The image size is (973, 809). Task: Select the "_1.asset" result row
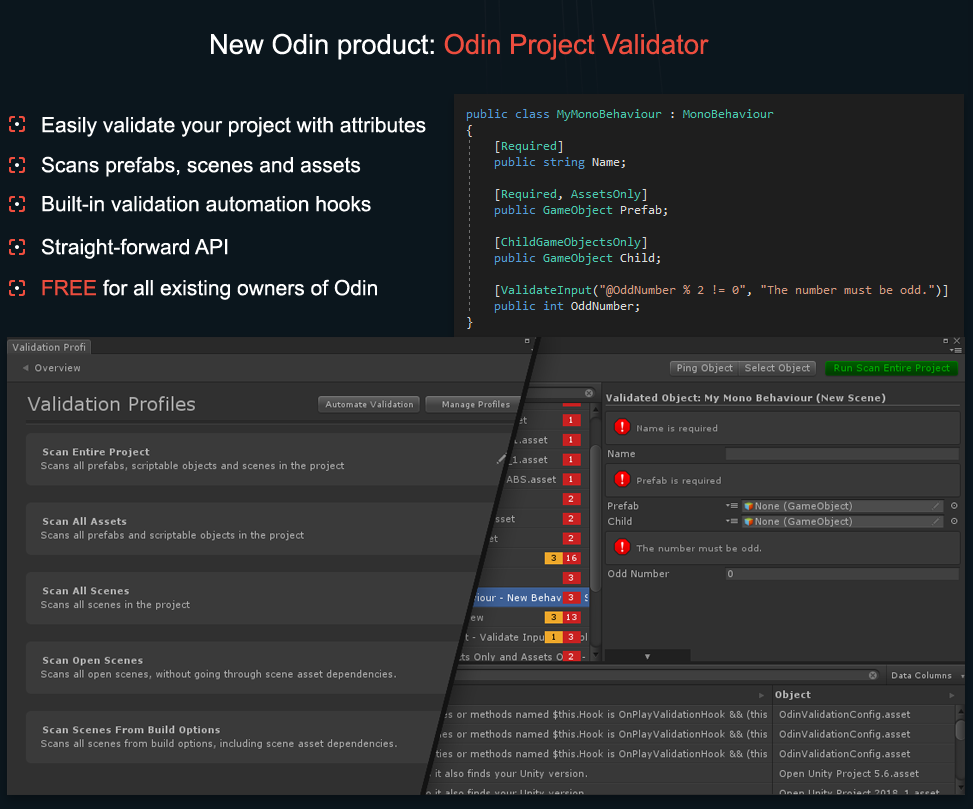pyautogui.click(x=547, y=459)
